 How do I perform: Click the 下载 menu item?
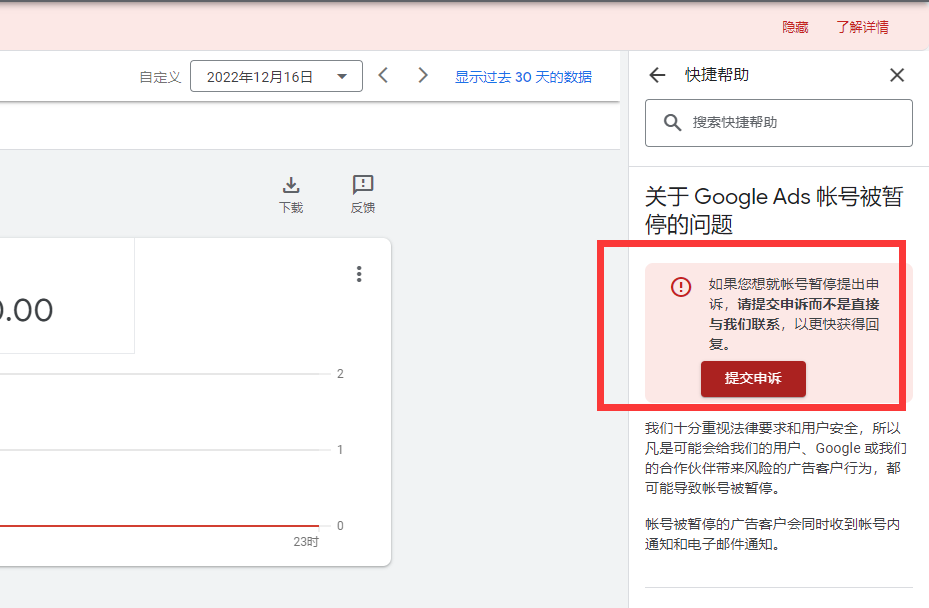pos(290,207)
